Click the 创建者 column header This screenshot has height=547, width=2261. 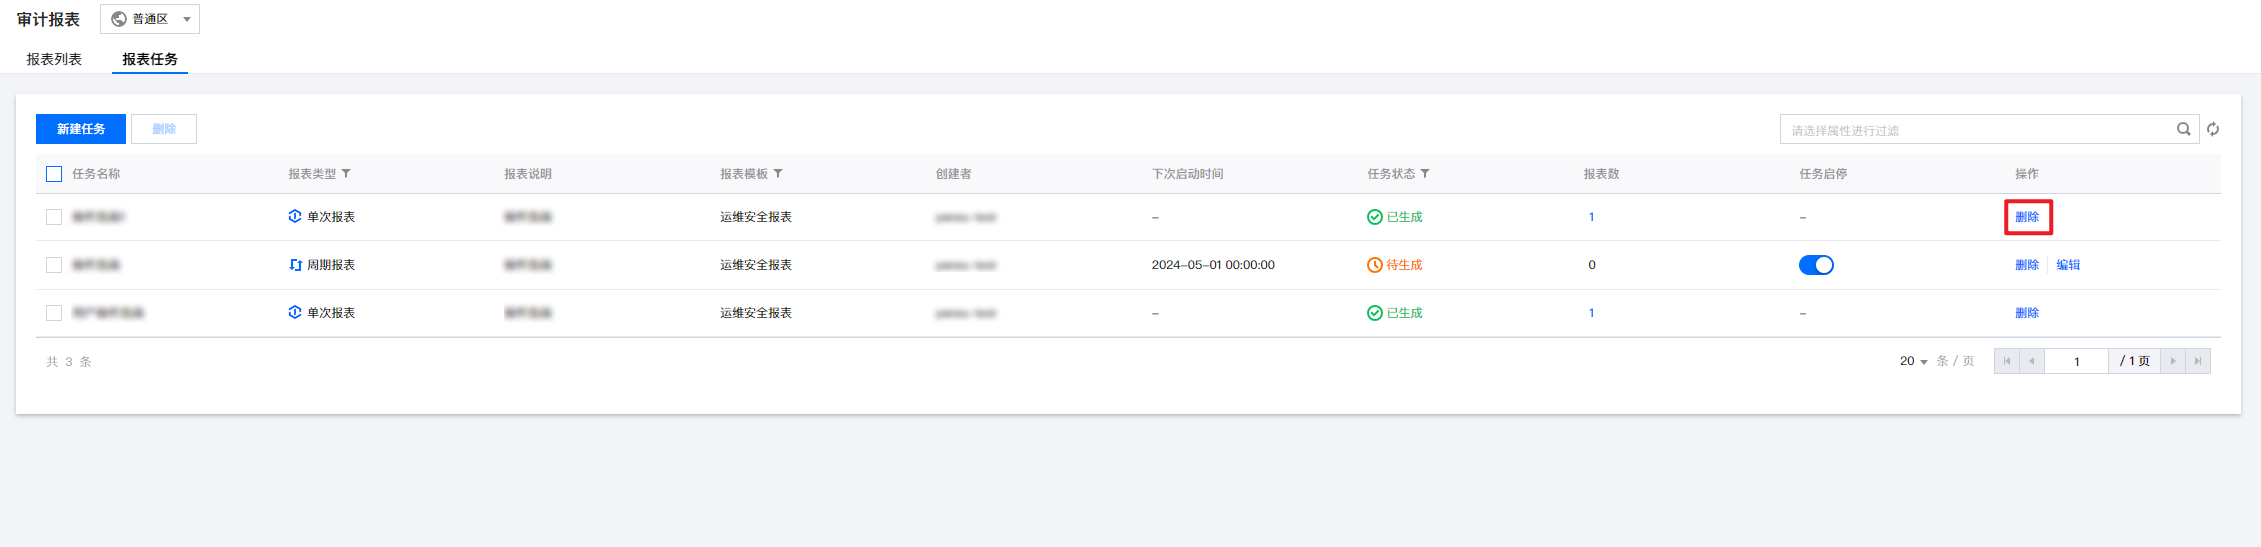953,174
